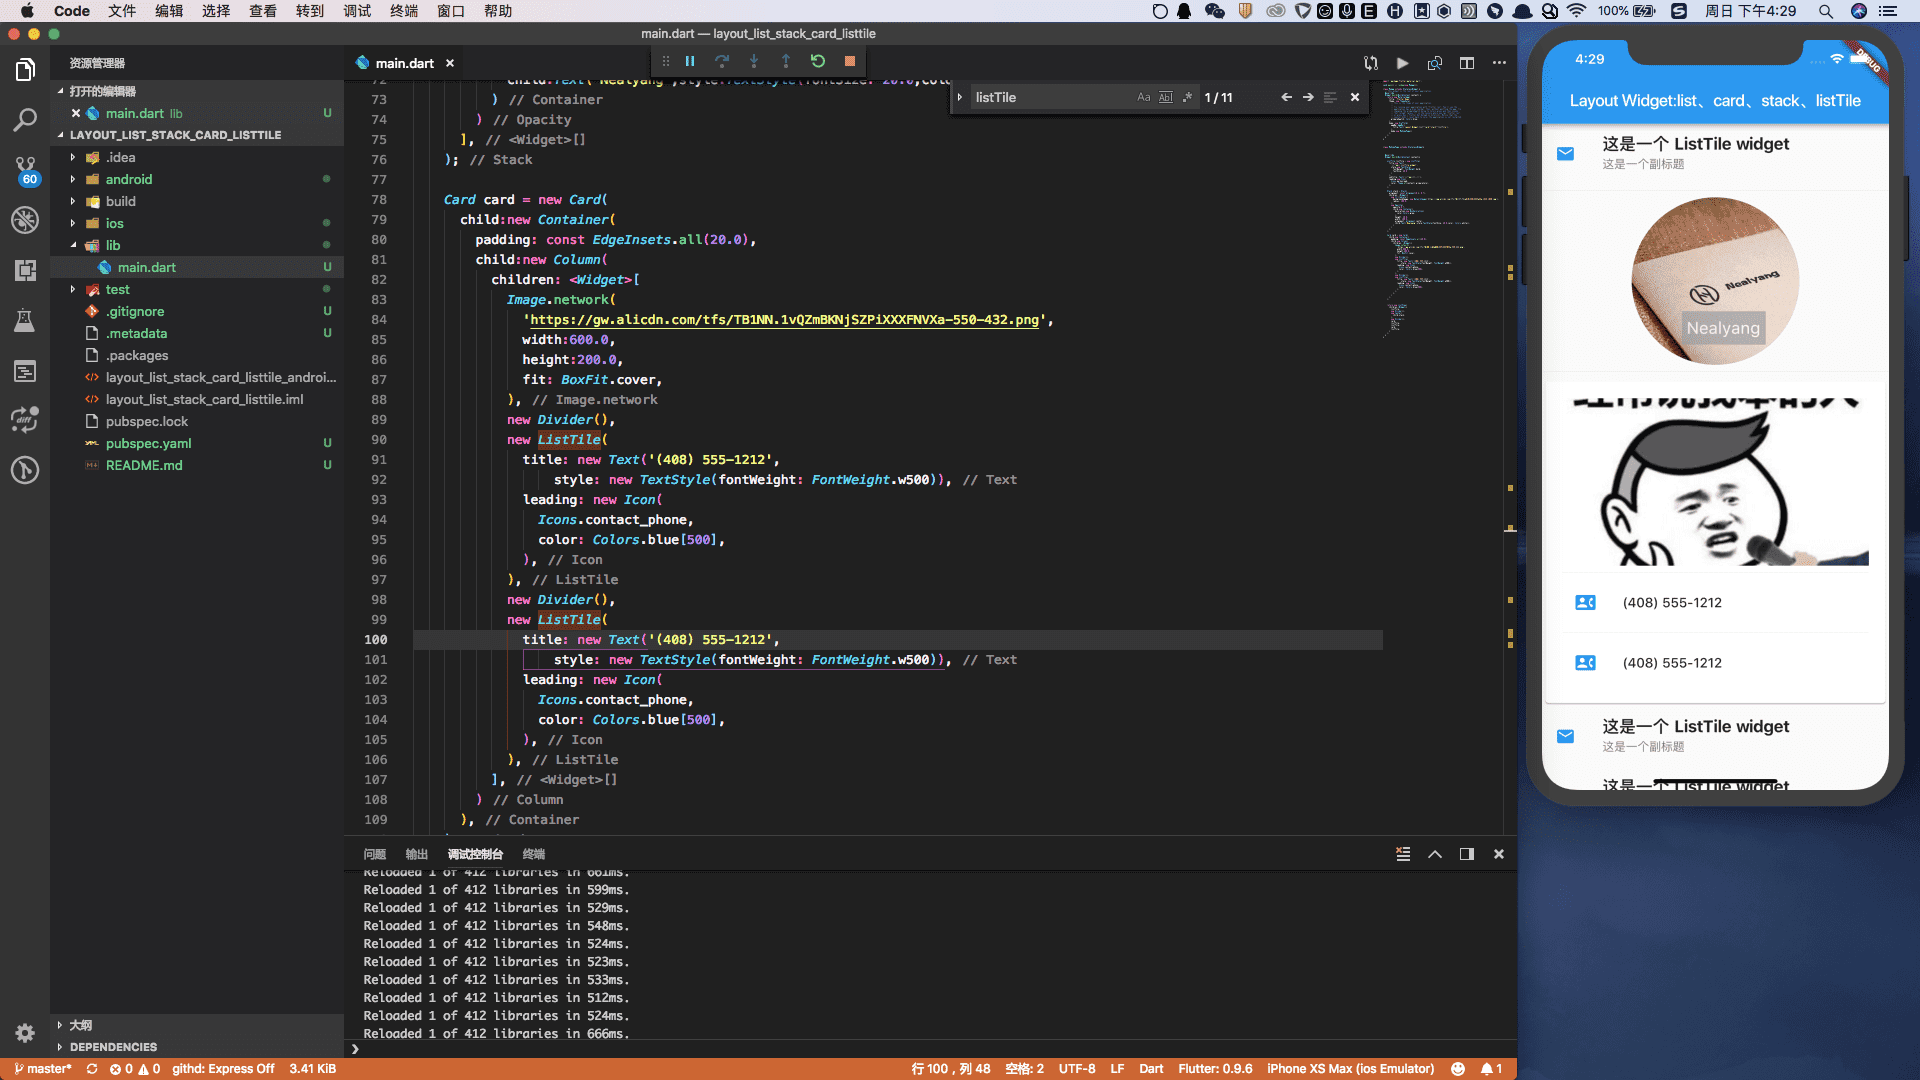The image size is (1920, 1080).
Task: Split the editor to the right
Action: tap(1467, 63)
